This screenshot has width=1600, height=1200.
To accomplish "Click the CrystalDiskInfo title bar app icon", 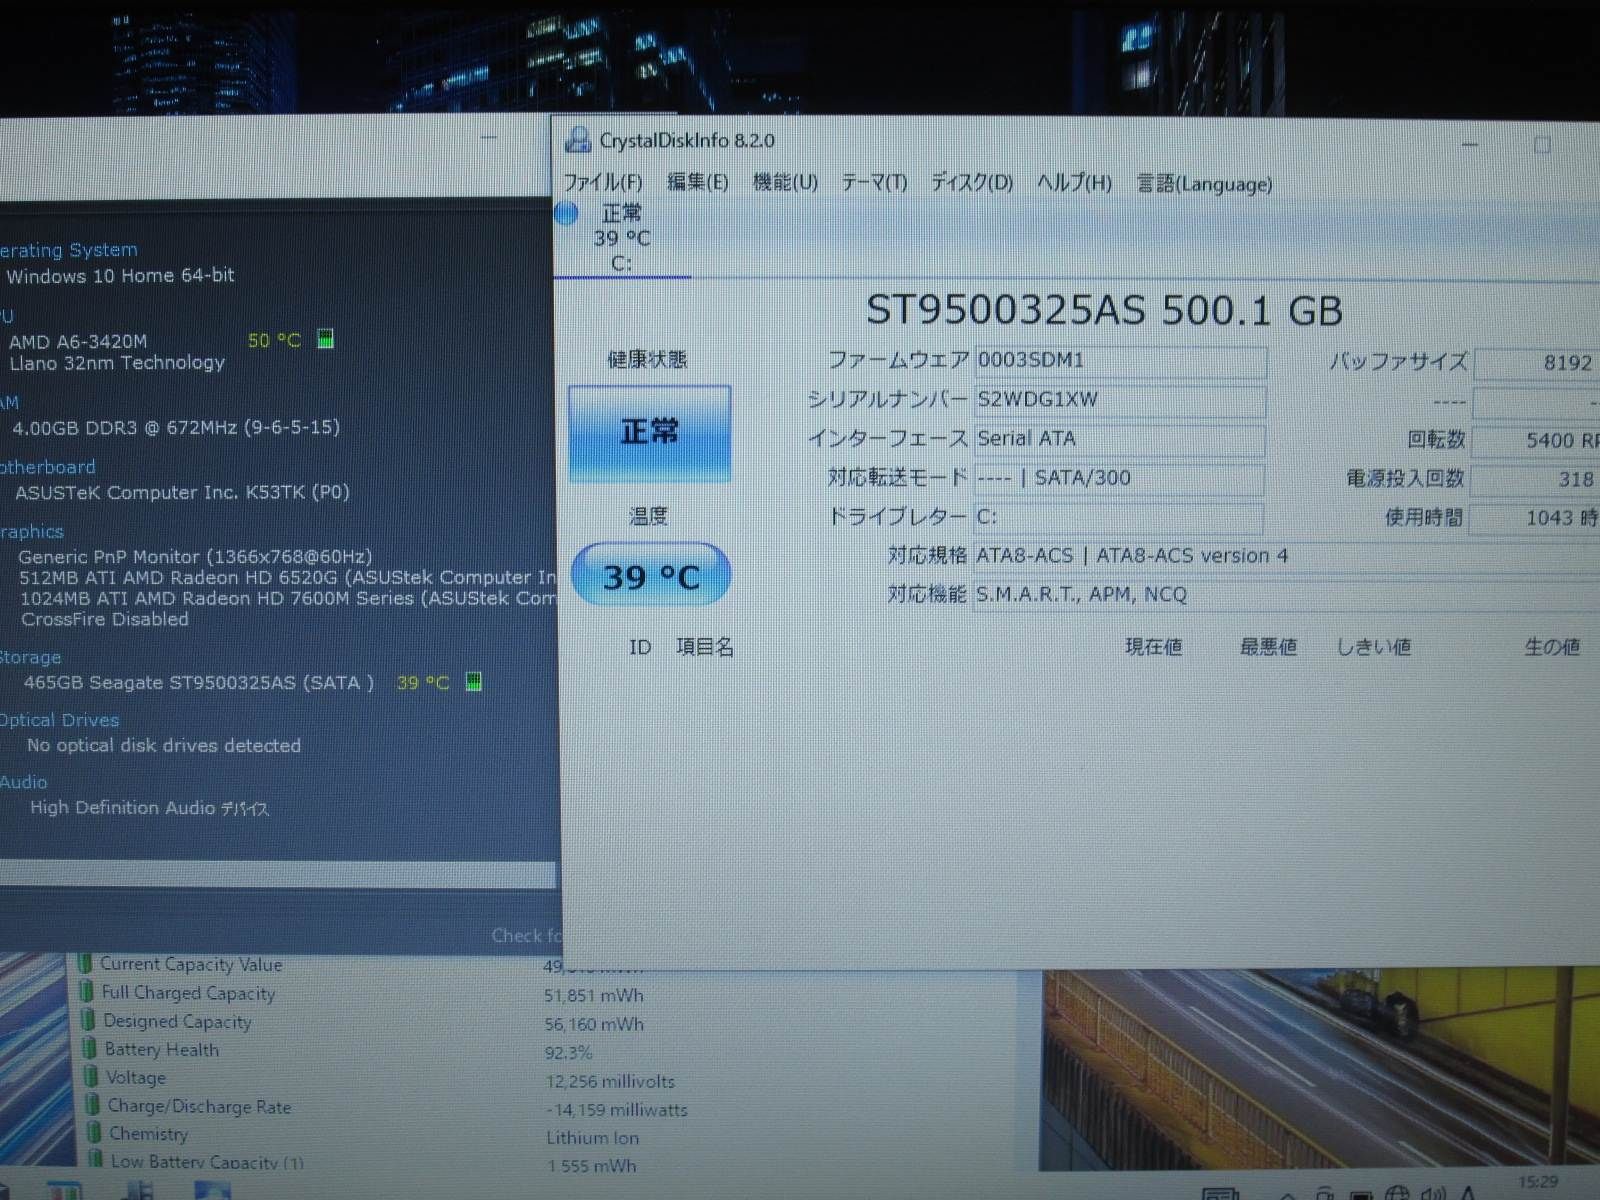I will 577,140.
